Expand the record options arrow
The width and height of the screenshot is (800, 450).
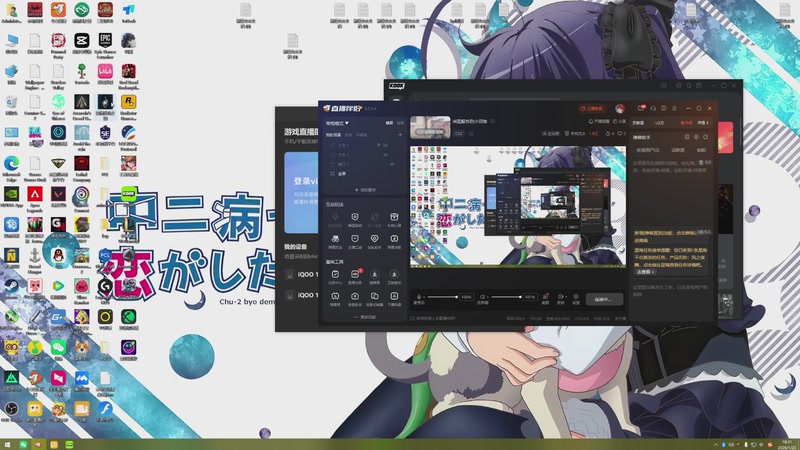(564, 296)
